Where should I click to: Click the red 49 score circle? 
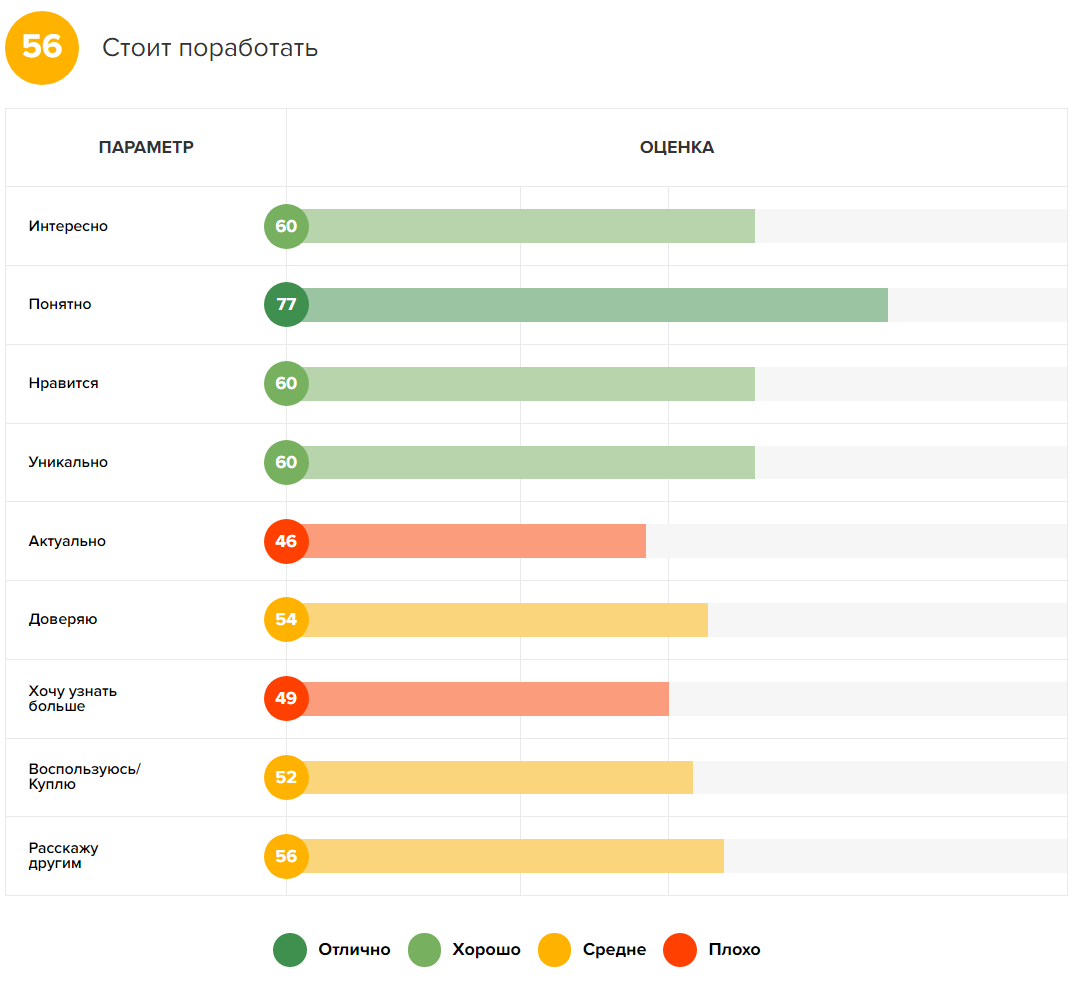[x=286, y=698]
